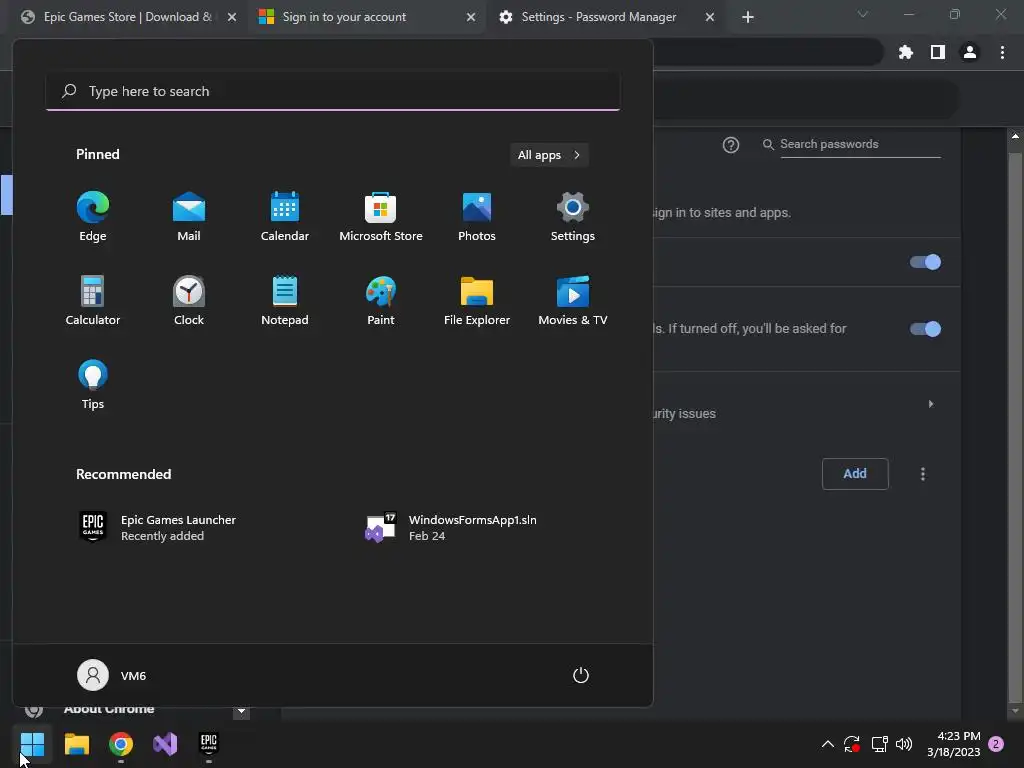This screenshot has height=768, width=1024.
Task: Switch to Chrome on the taskbar
Action: point(121,744)
